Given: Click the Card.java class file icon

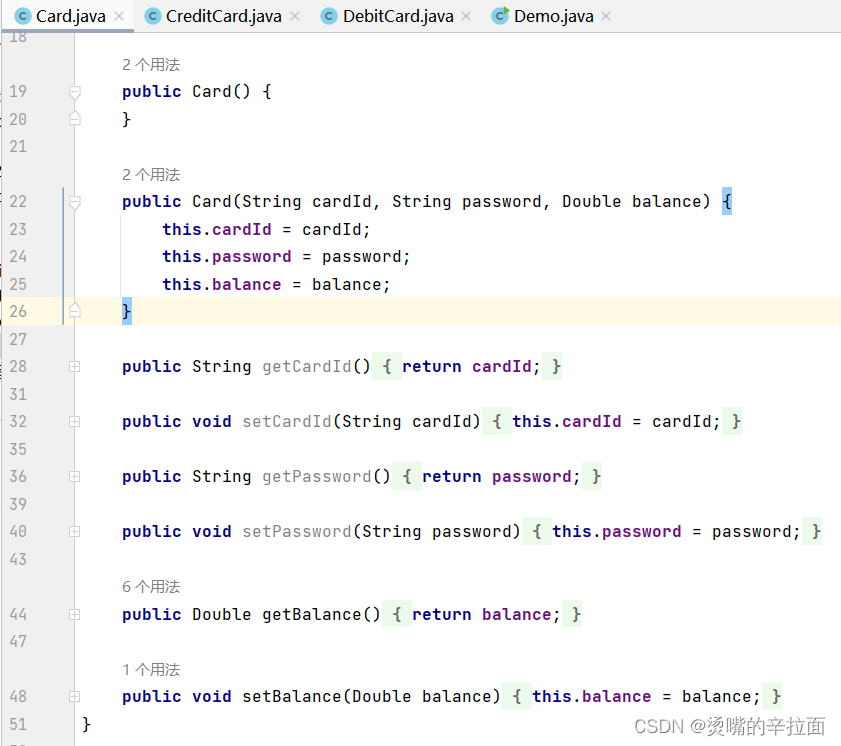Looking at the screenshot, I should 21,16.
